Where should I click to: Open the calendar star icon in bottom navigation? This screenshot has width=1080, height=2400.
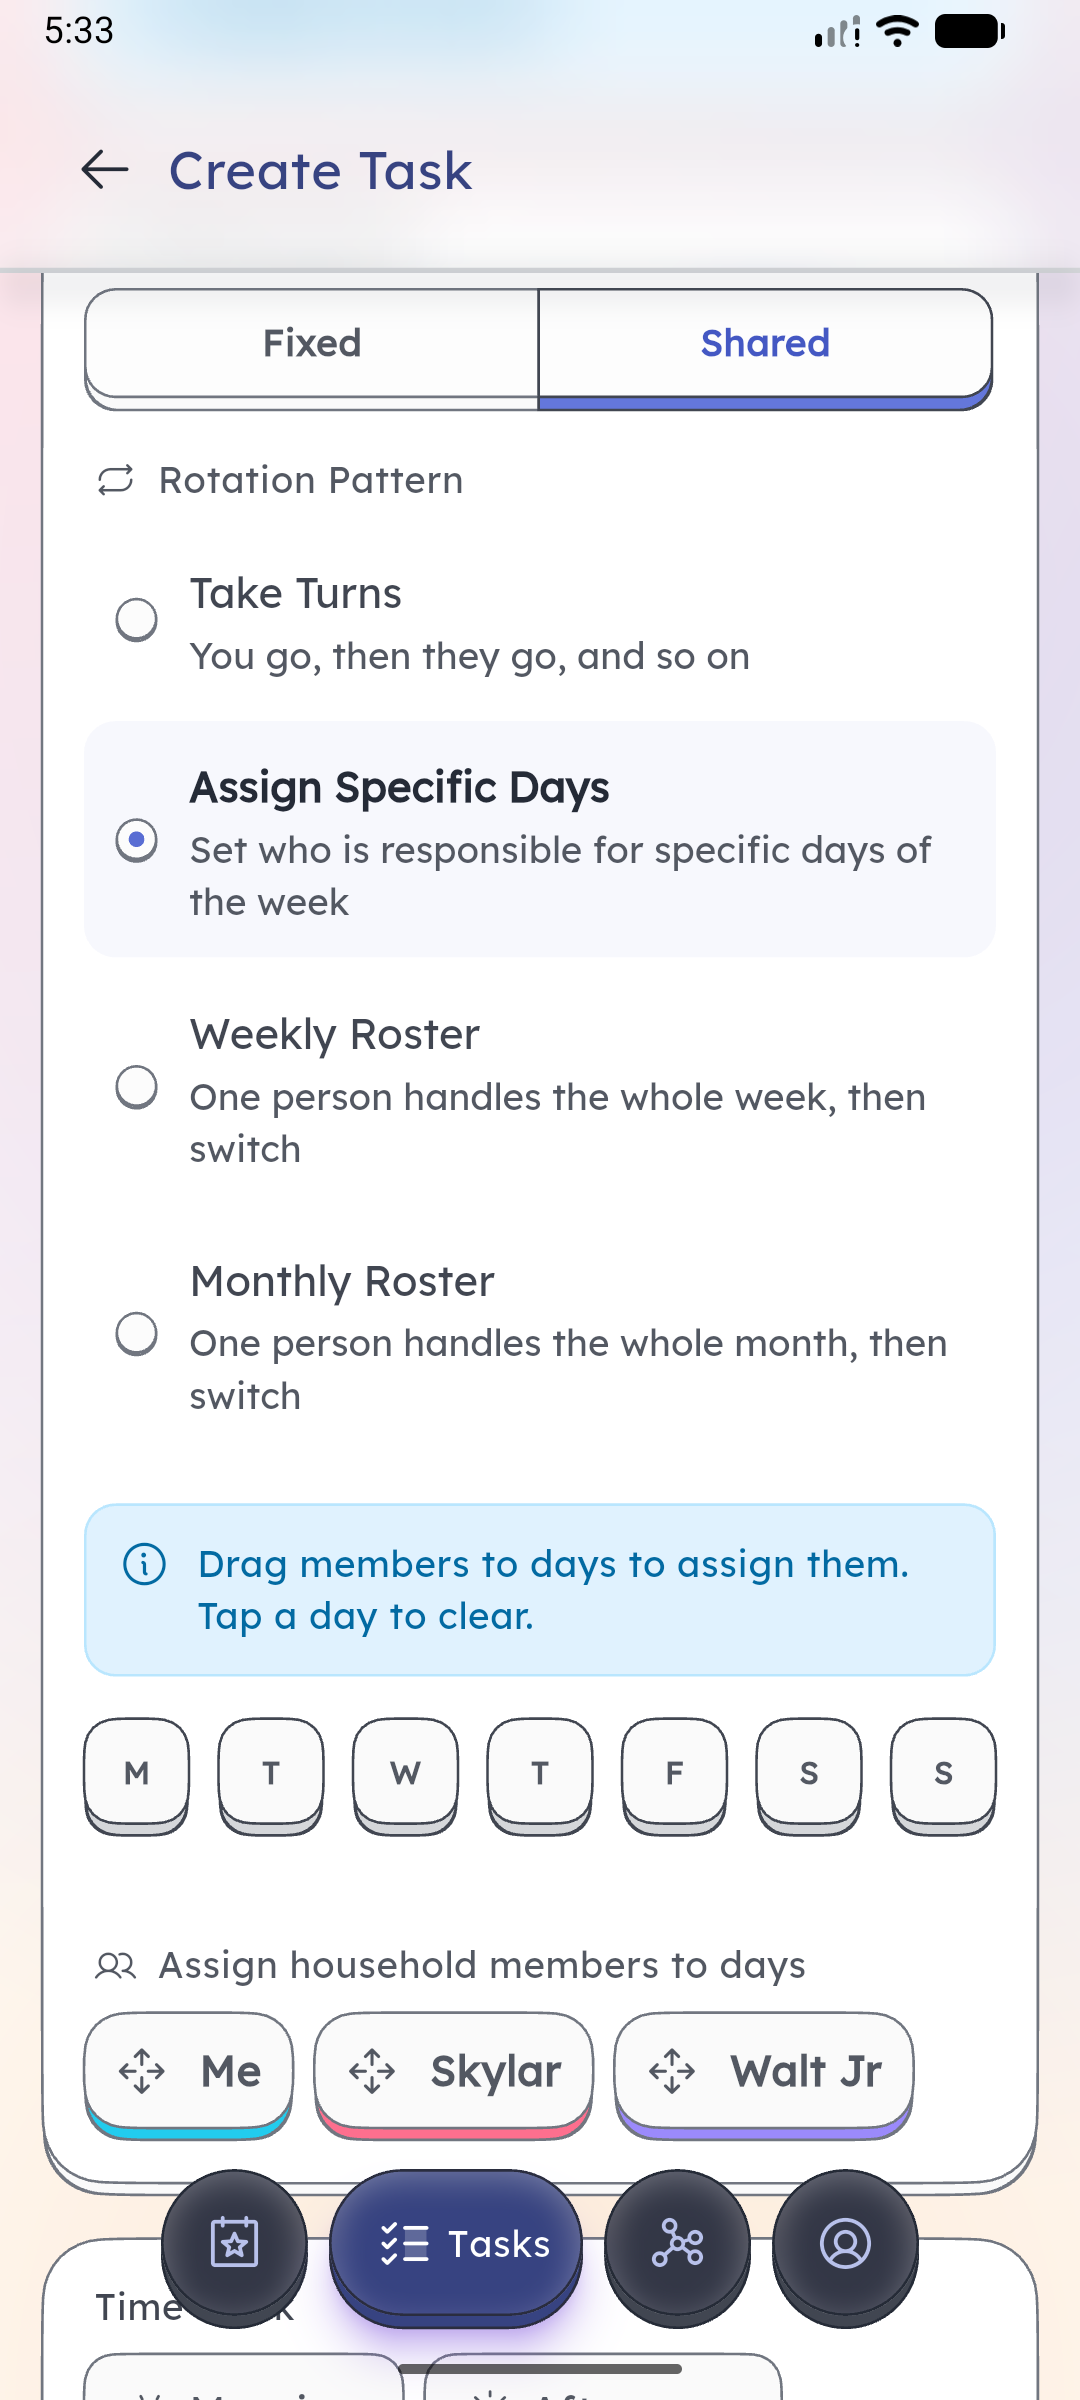234,2243
